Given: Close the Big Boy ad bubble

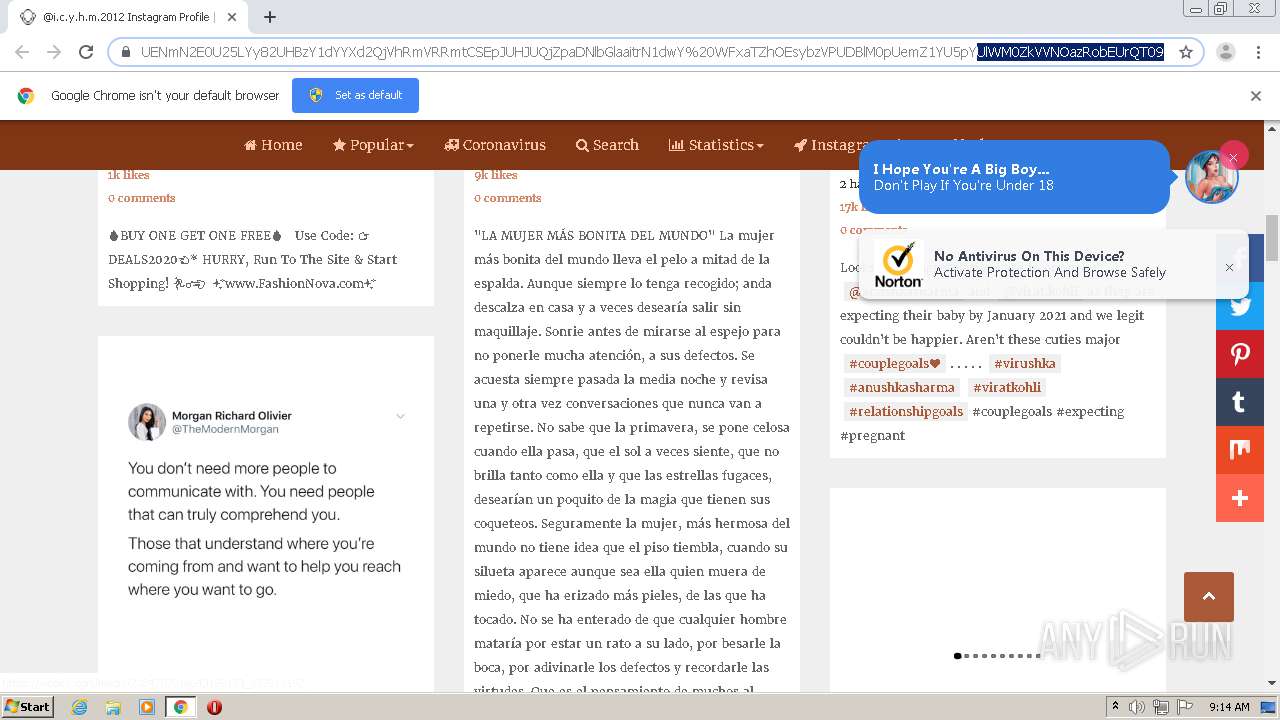Looking at the screenshot, I should click(x=1233, y=157).
